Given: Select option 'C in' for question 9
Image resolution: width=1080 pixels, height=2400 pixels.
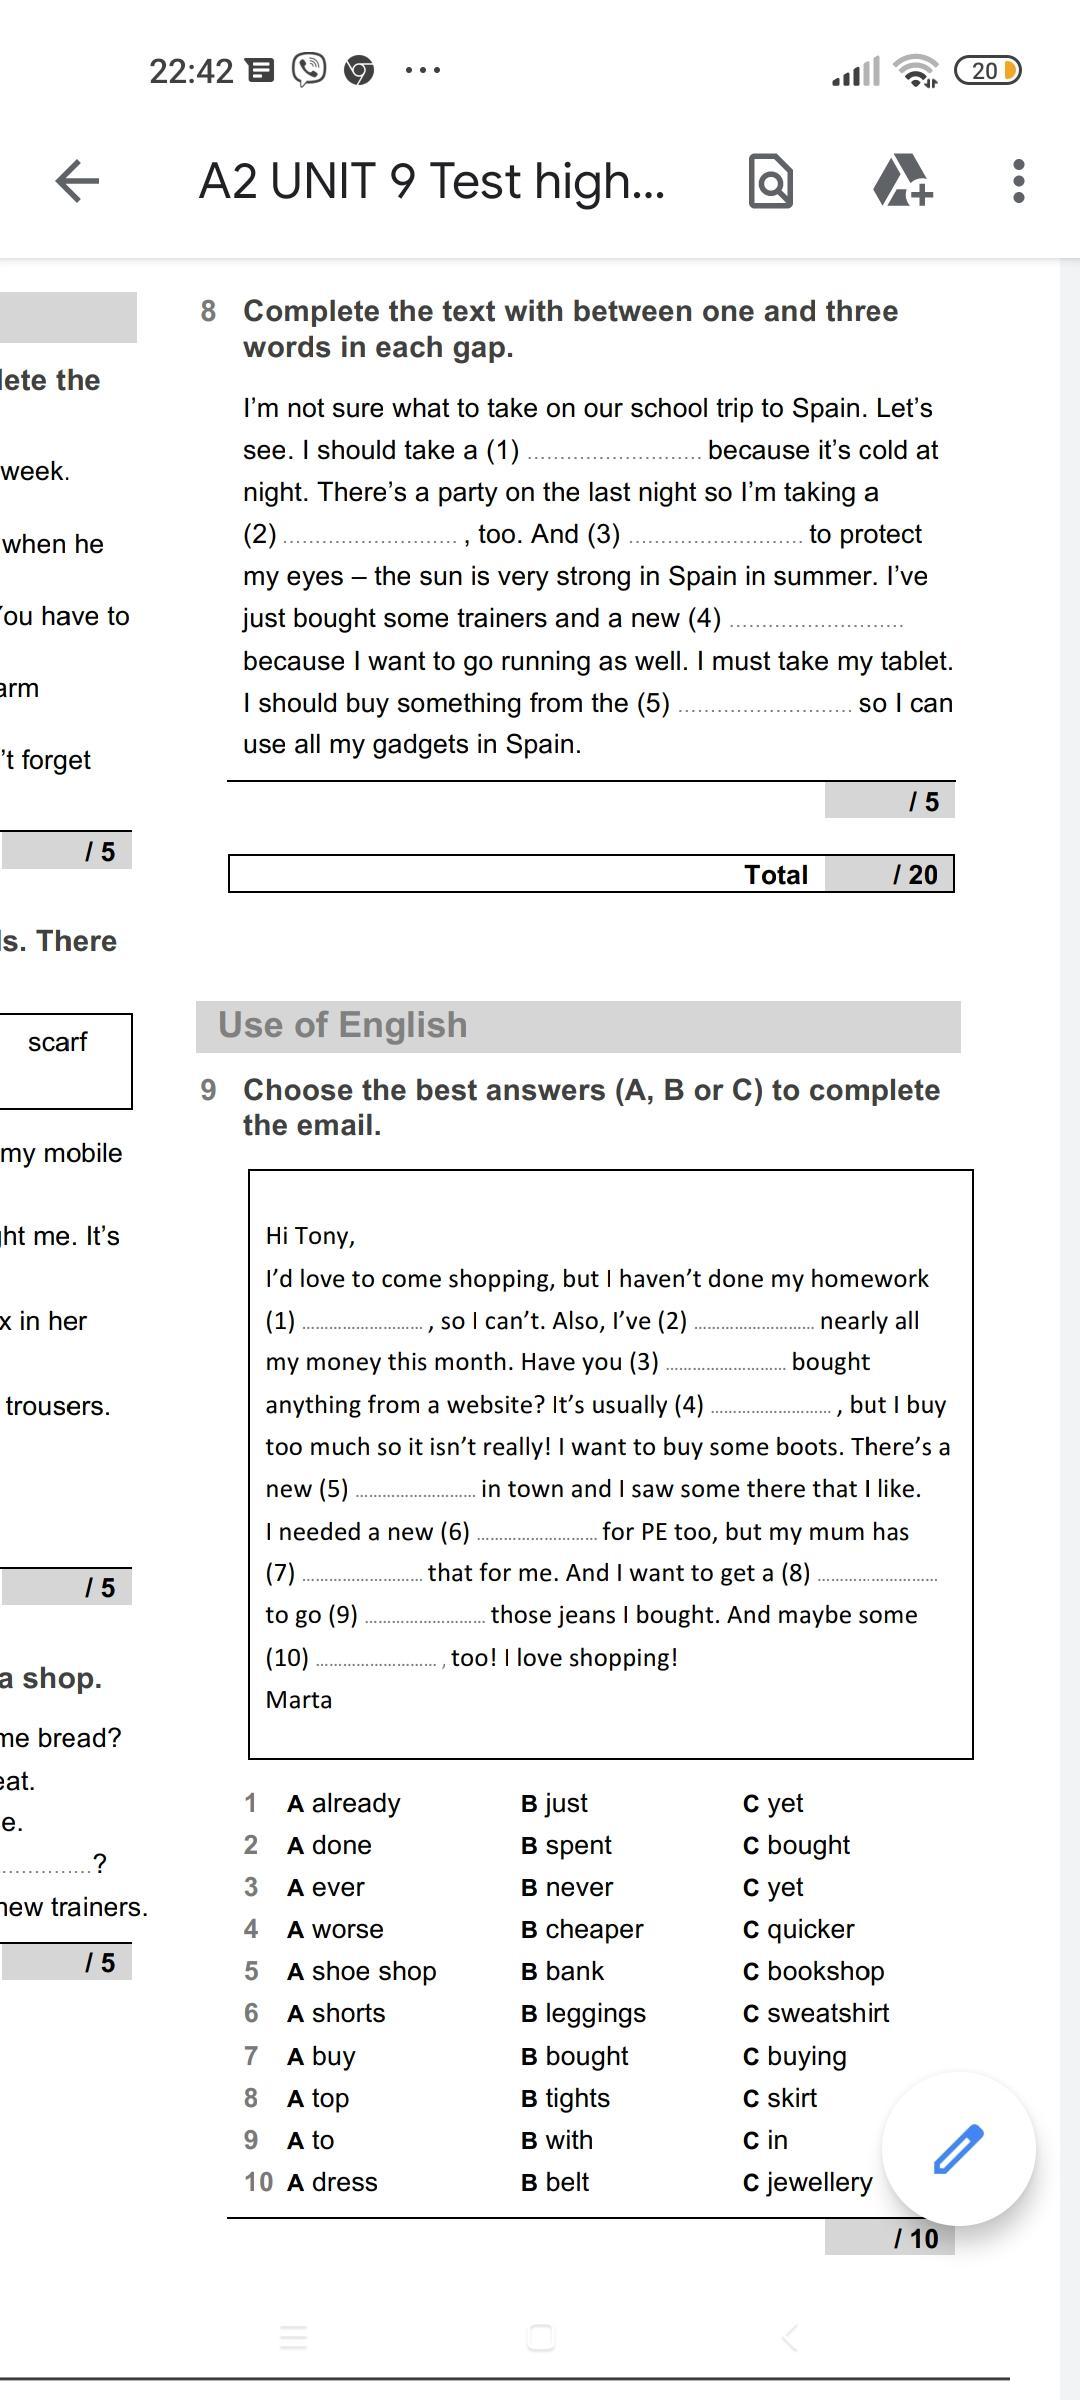Looking at the screenshot, I should click(x=766, y=2140).
